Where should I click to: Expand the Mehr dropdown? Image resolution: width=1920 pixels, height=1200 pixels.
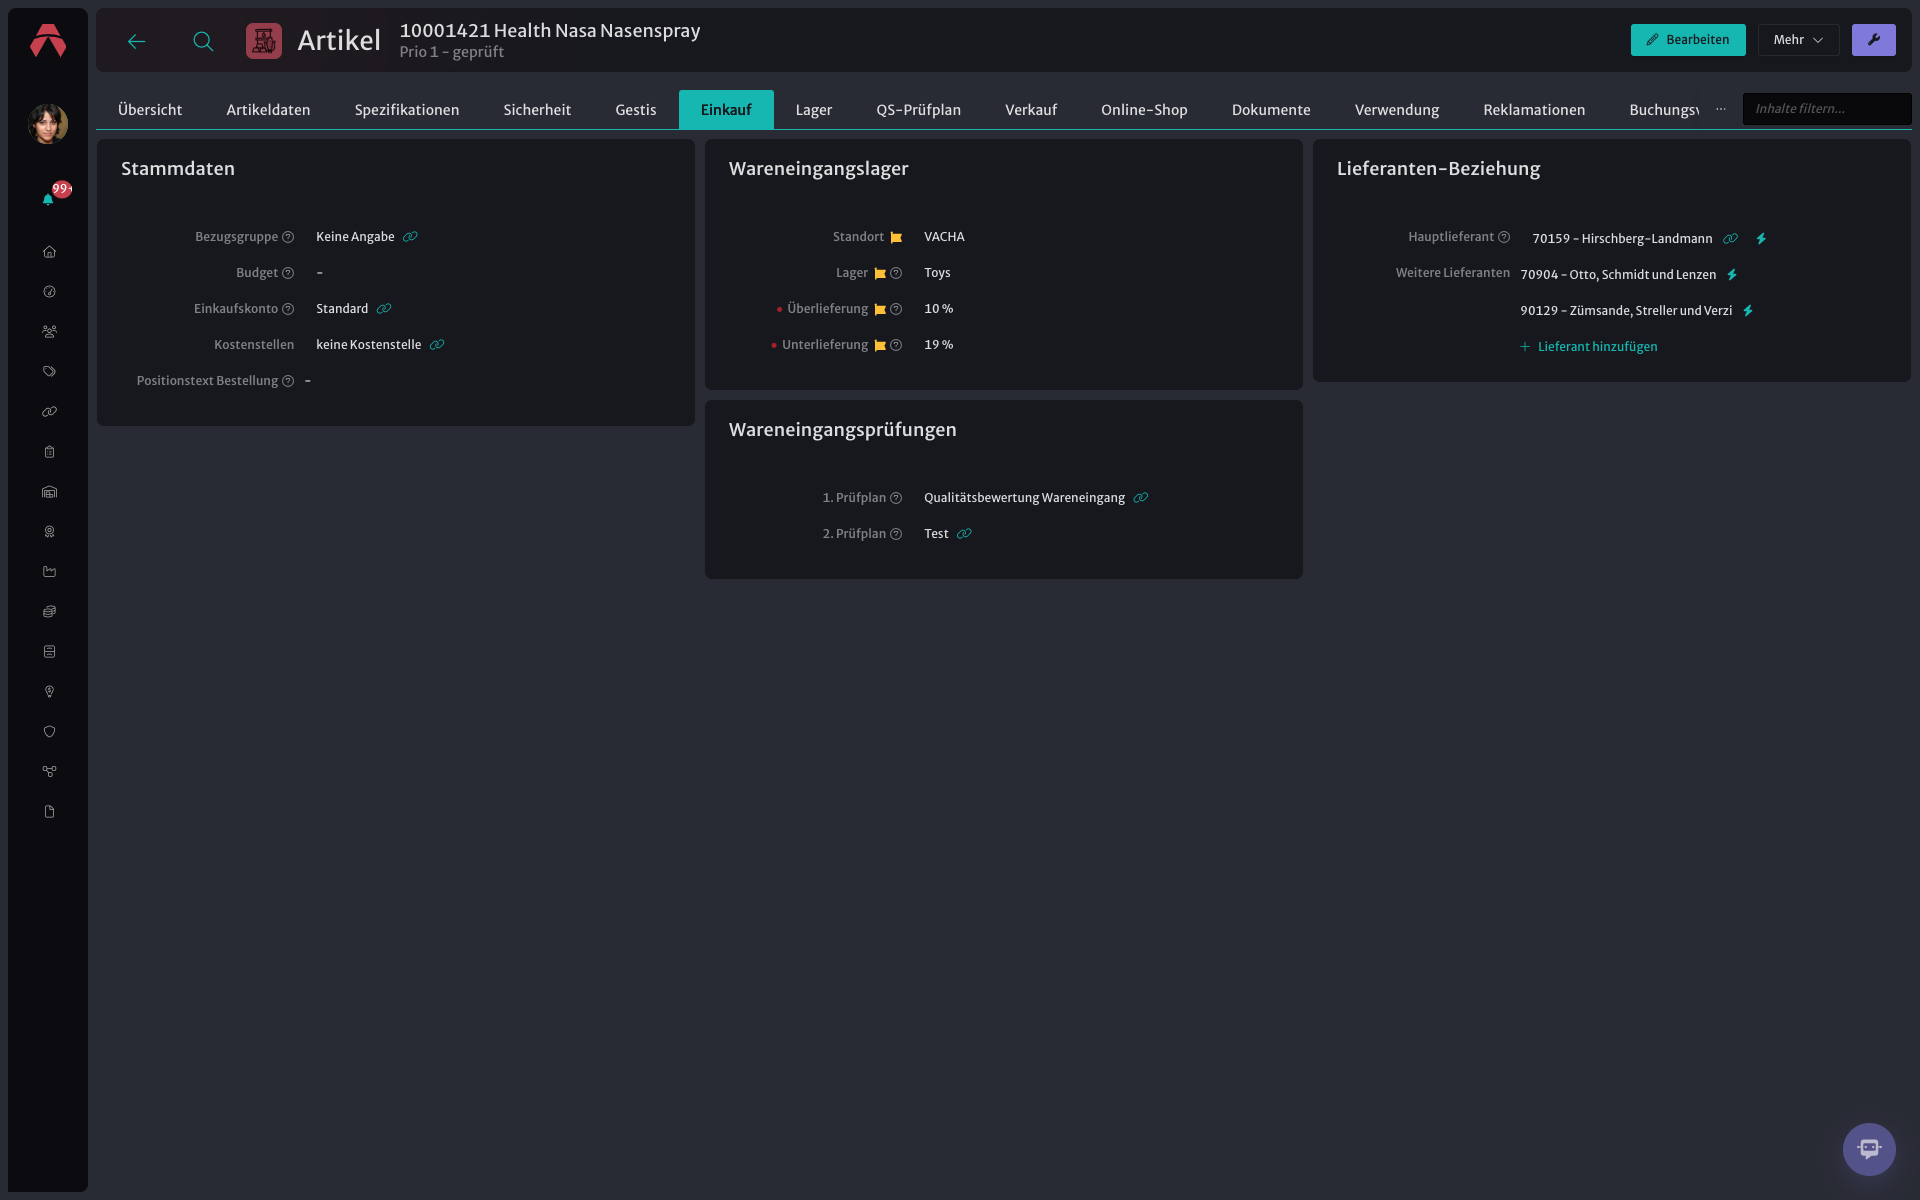tap(1798, 40)
